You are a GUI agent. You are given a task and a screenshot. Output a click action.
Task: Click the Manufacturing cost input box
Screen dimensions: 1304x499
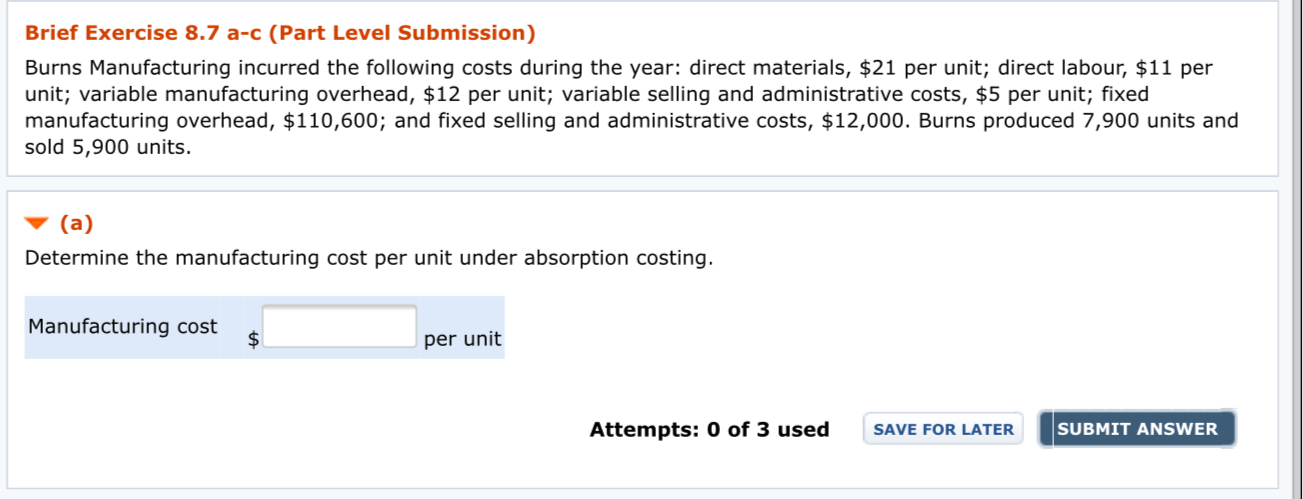tap(341, 327)
